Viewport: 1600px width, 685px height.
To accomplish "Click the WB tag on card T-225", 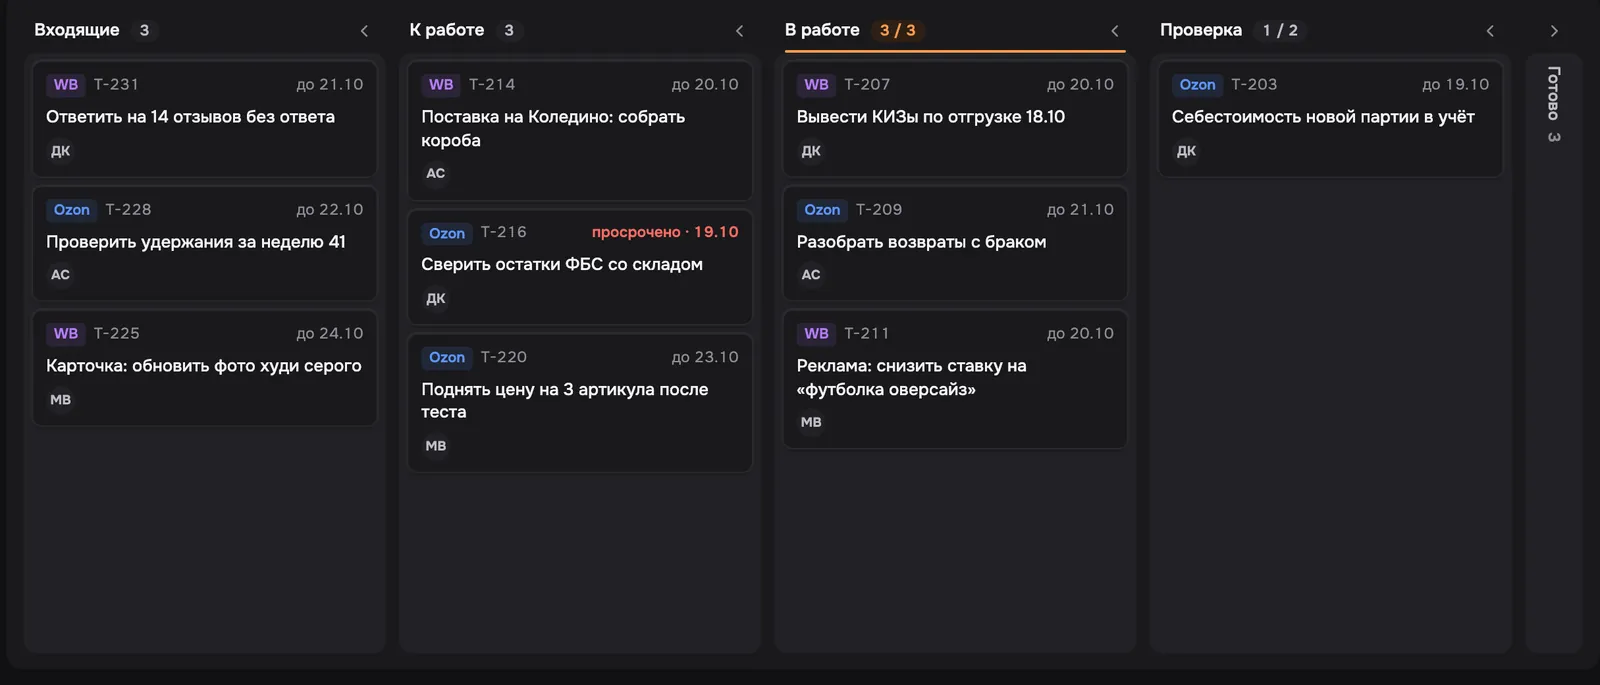I will point(66,334).
